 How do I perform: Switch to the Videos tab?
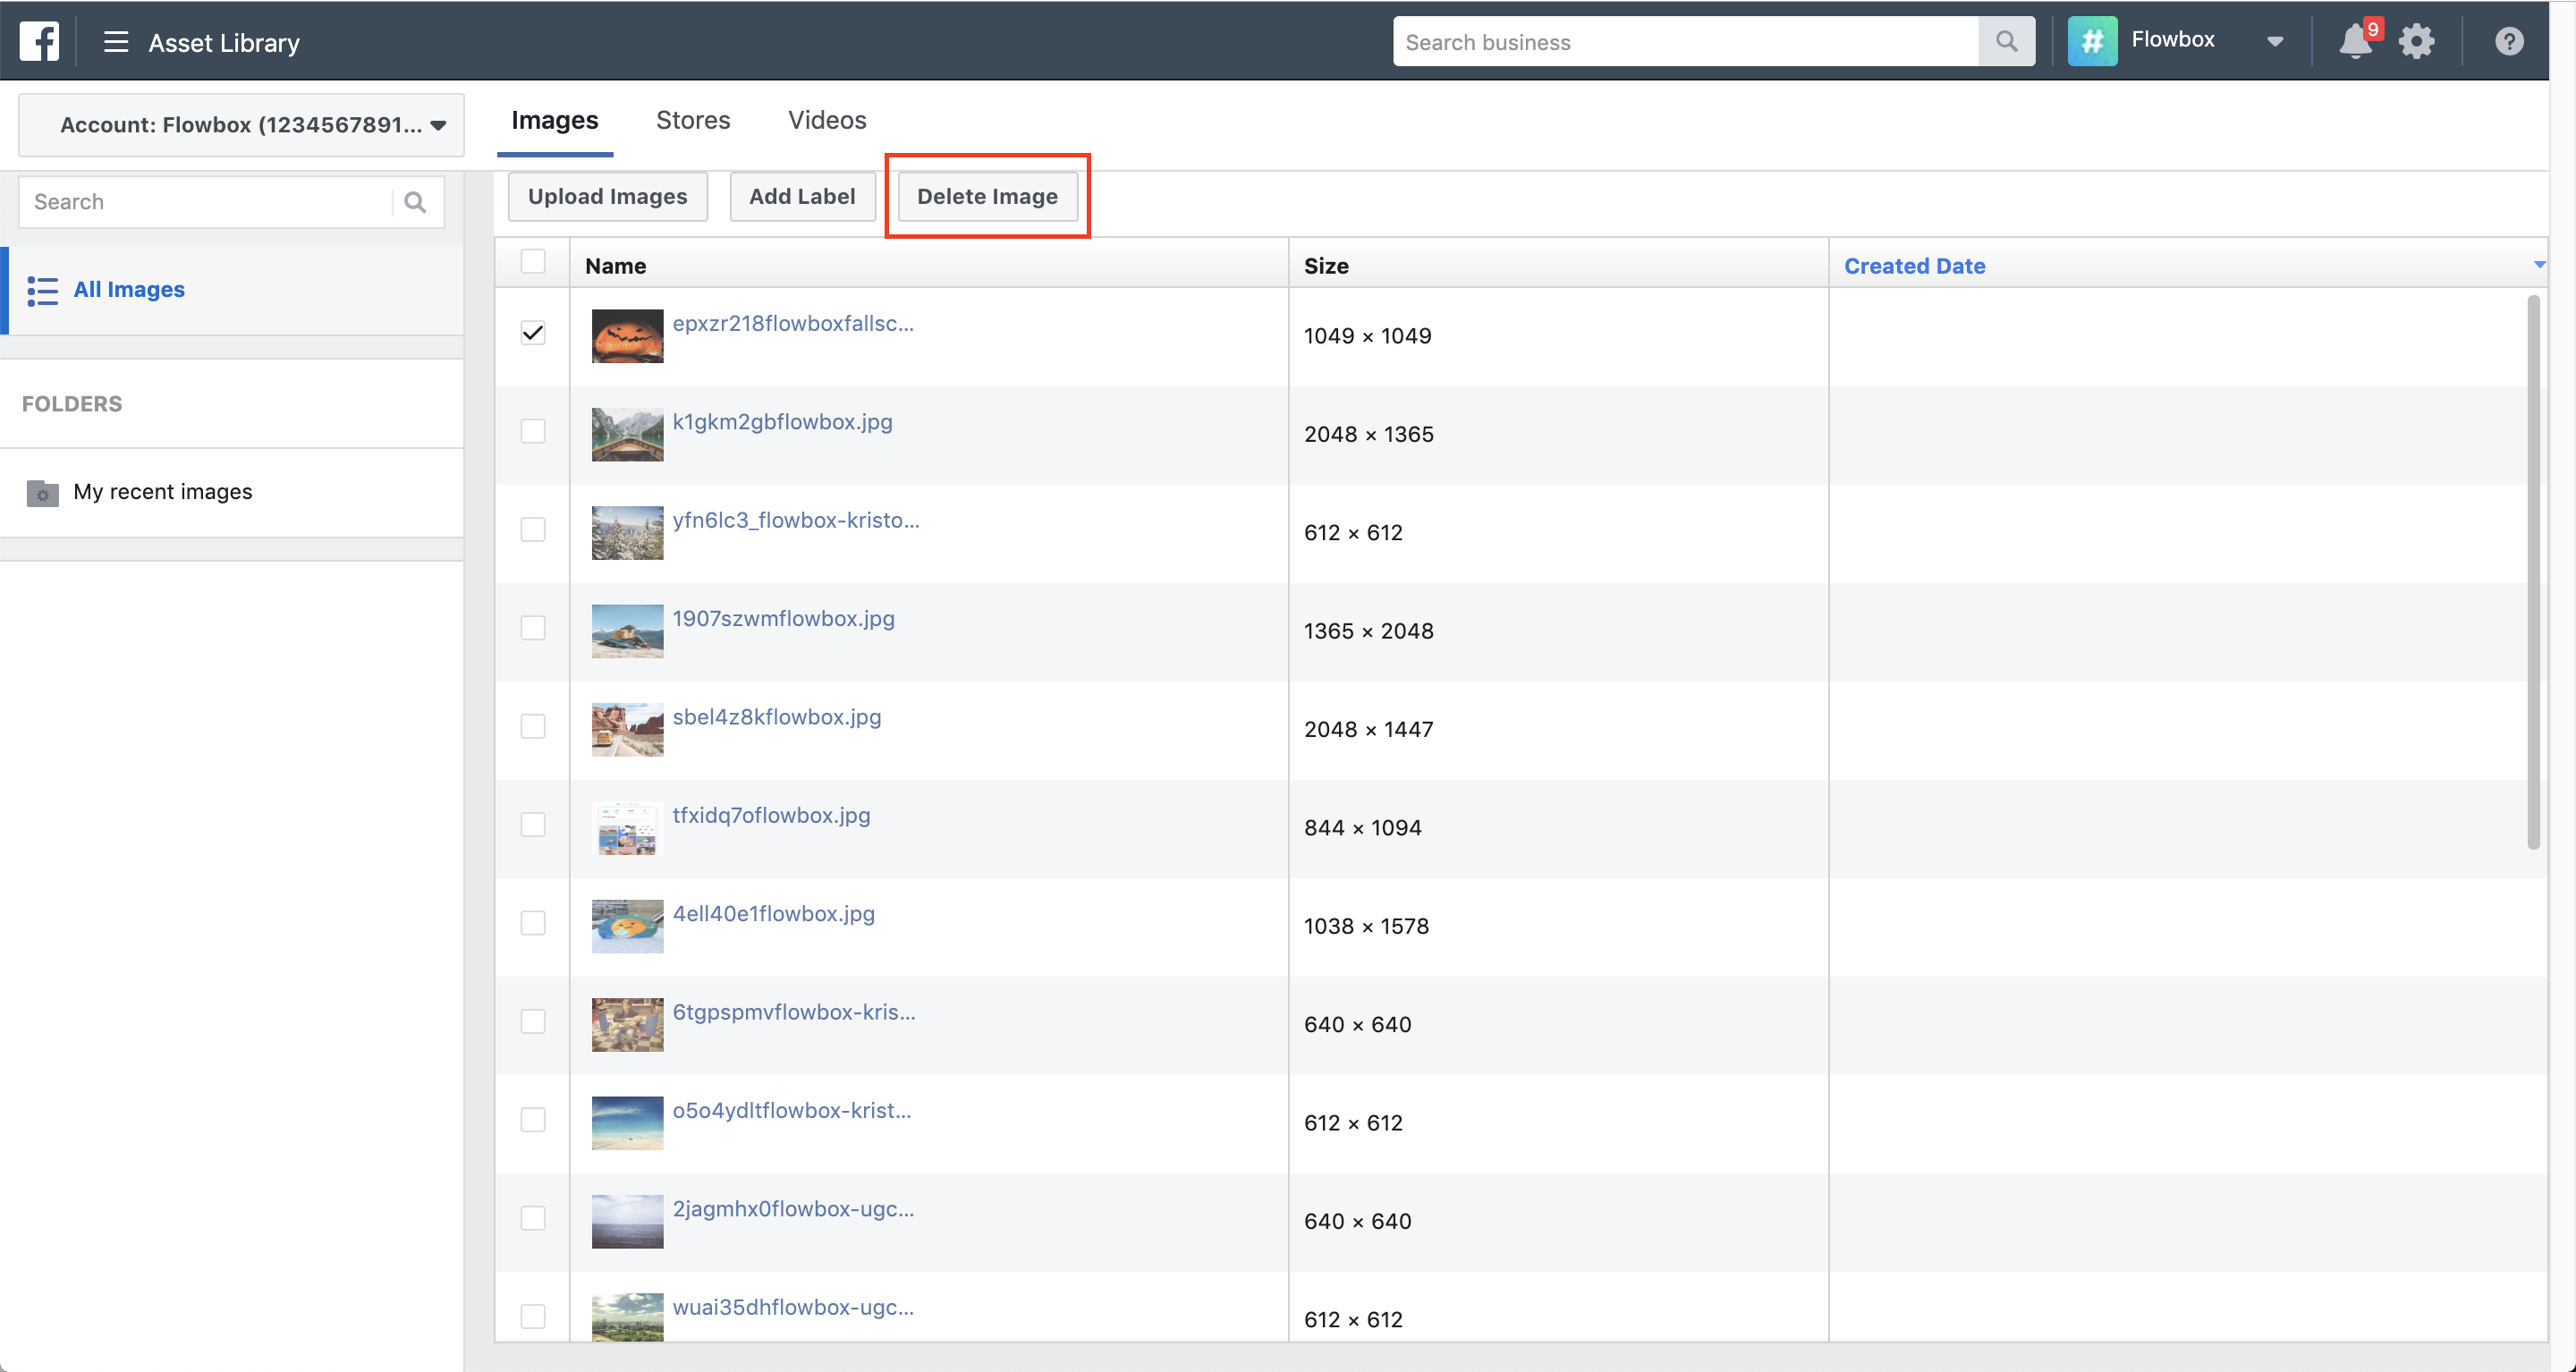[x=826, y=120]
